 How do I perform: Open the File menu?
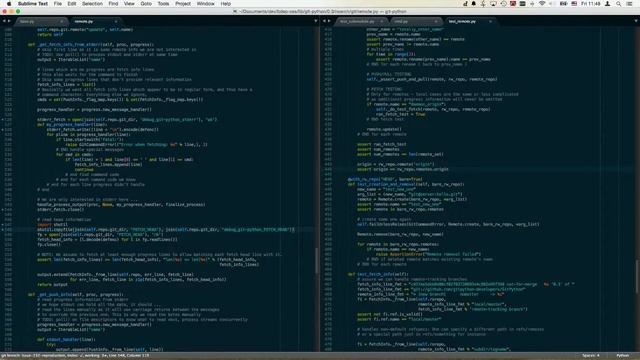click(58, 4)
